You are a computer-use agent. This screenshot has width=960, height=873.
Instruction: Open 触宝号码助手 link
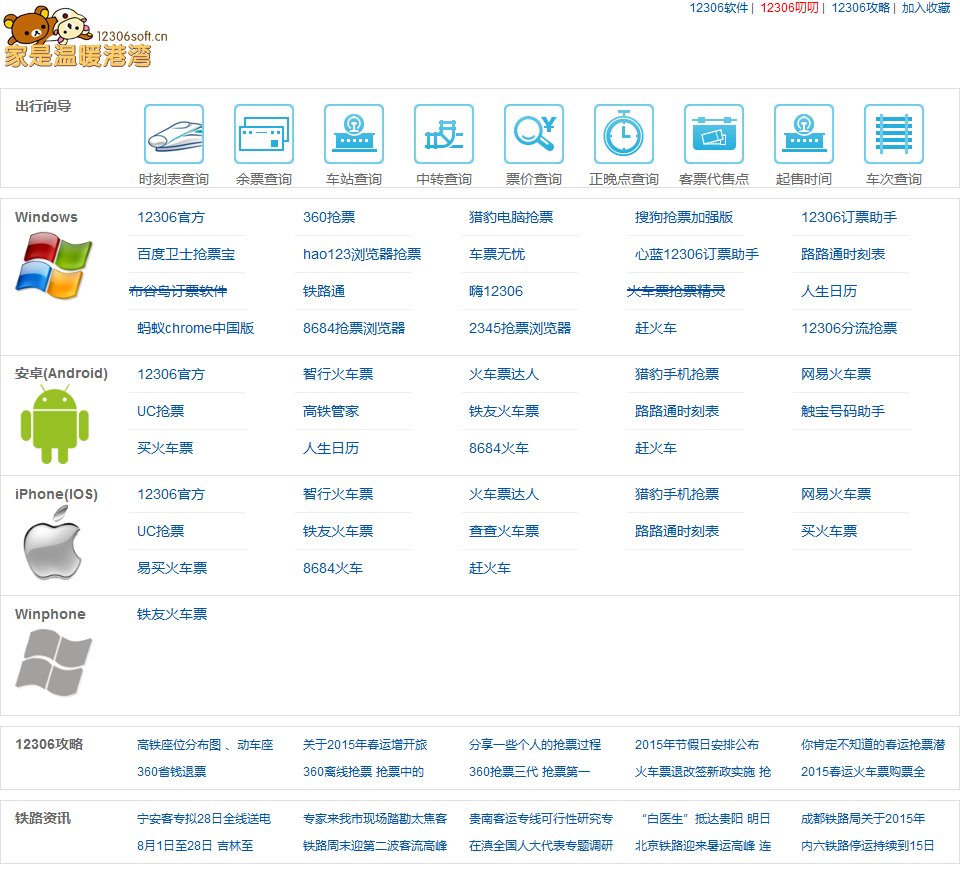[x=843, y=411]
